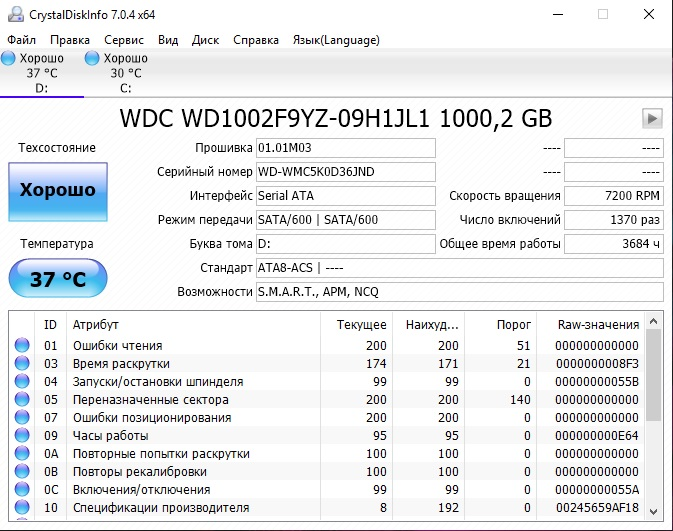Switch to next disk with arrow button
673x531 pixels.
(x=652, y=118)
